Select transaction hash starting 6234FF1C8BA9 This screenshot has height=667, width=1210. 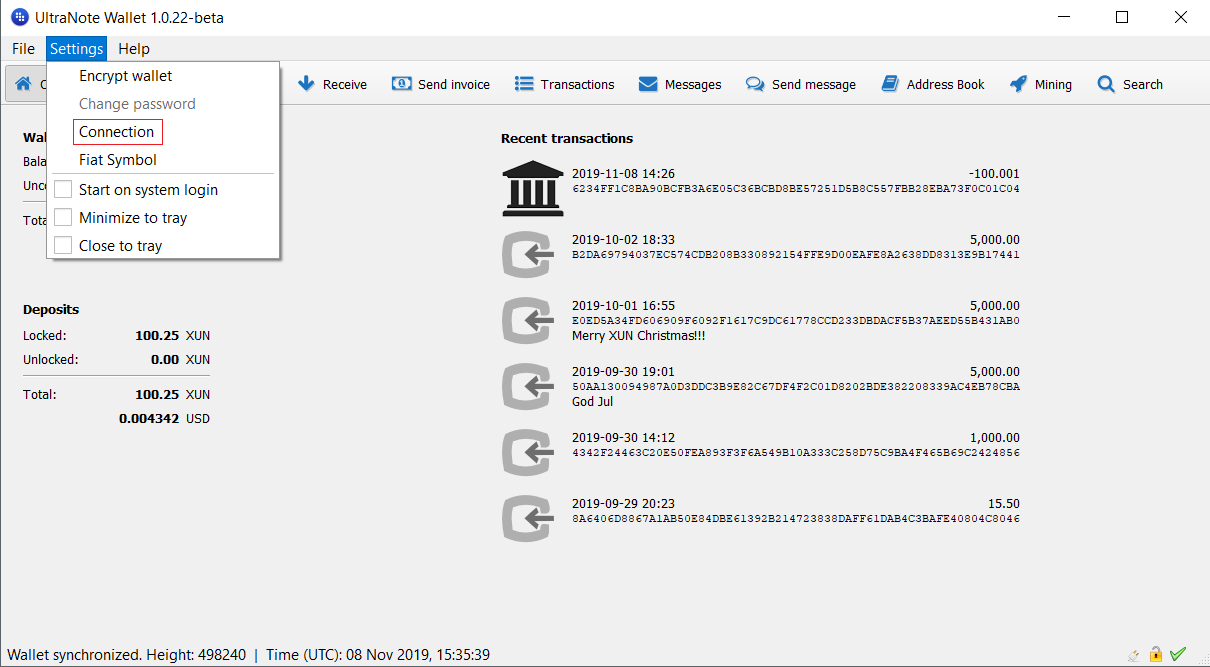click(x=796, y=189)
